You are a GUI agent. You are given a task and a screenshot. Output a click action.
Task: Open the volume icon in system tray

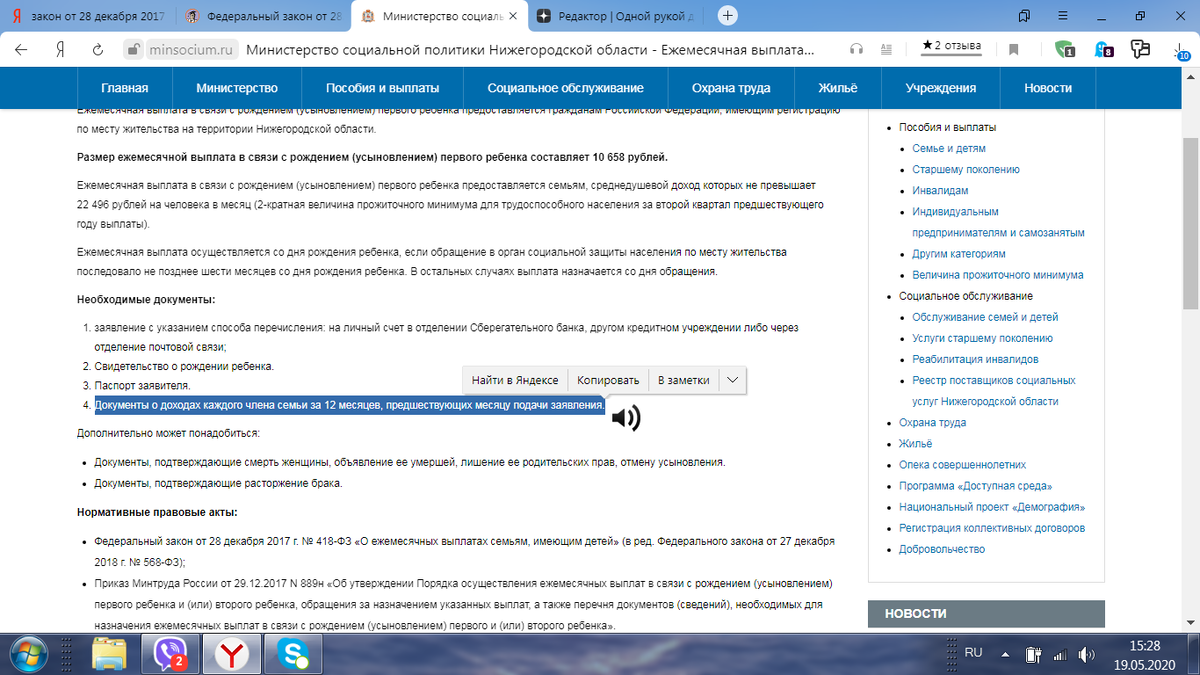[1085, 656]
